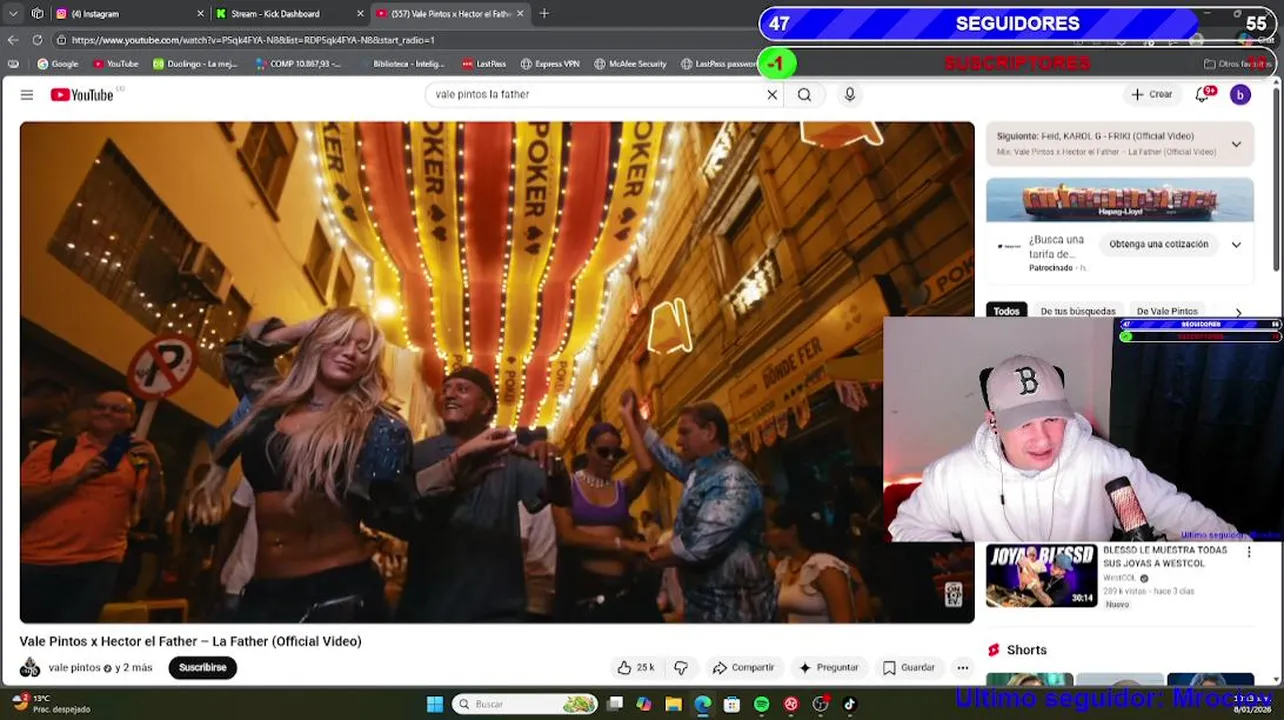
Task: Open vale pintos channel link
Action: coord(74,668)
